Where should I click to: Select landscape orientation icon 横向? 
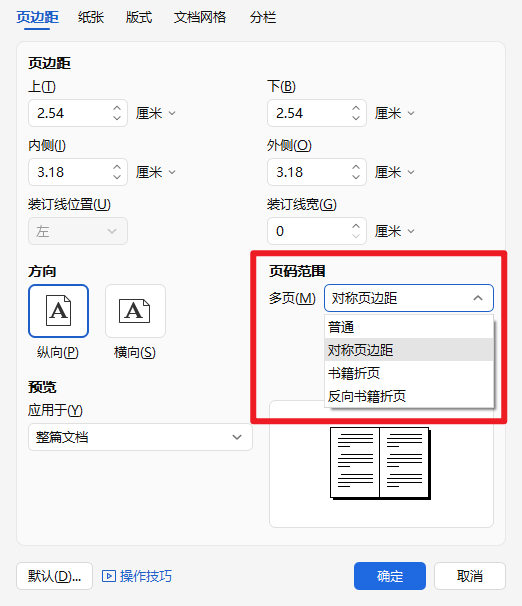coord(135,311)
